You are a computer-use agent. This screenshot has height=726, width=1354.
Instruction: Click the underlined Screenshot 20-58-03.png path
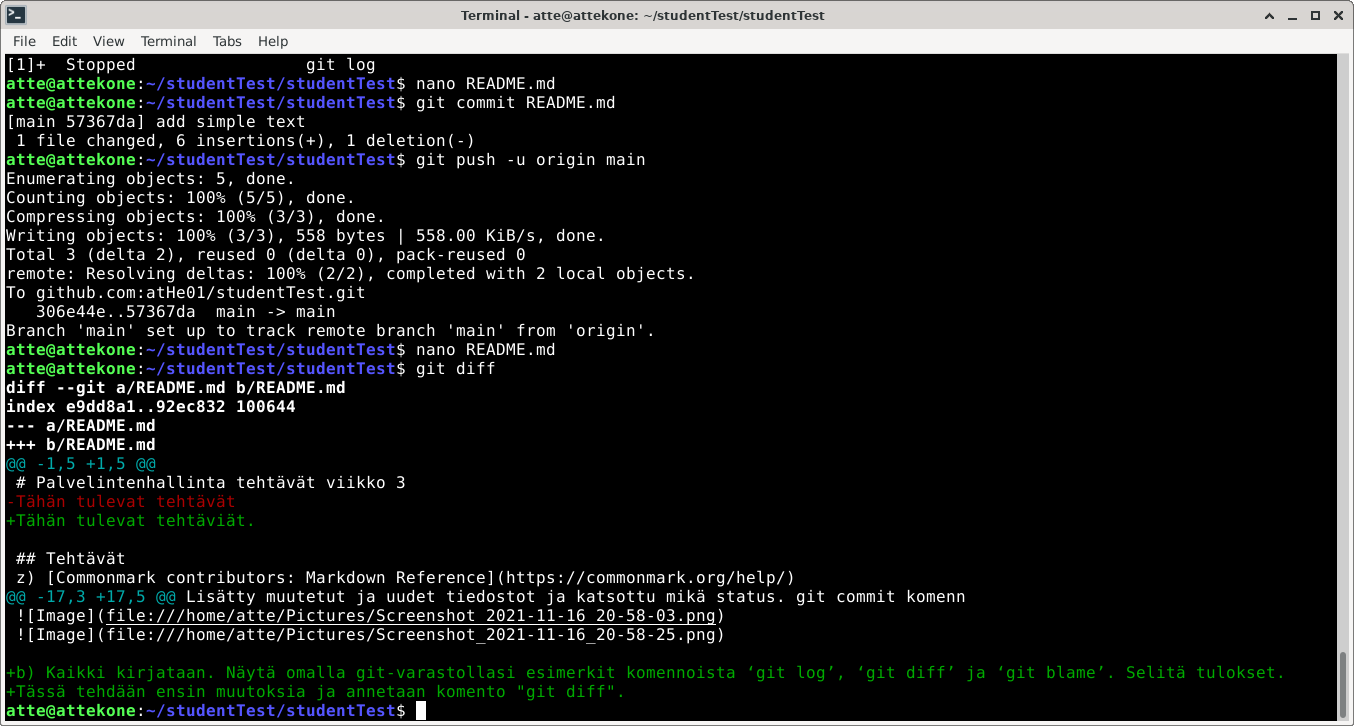click(x=410, y=616)
